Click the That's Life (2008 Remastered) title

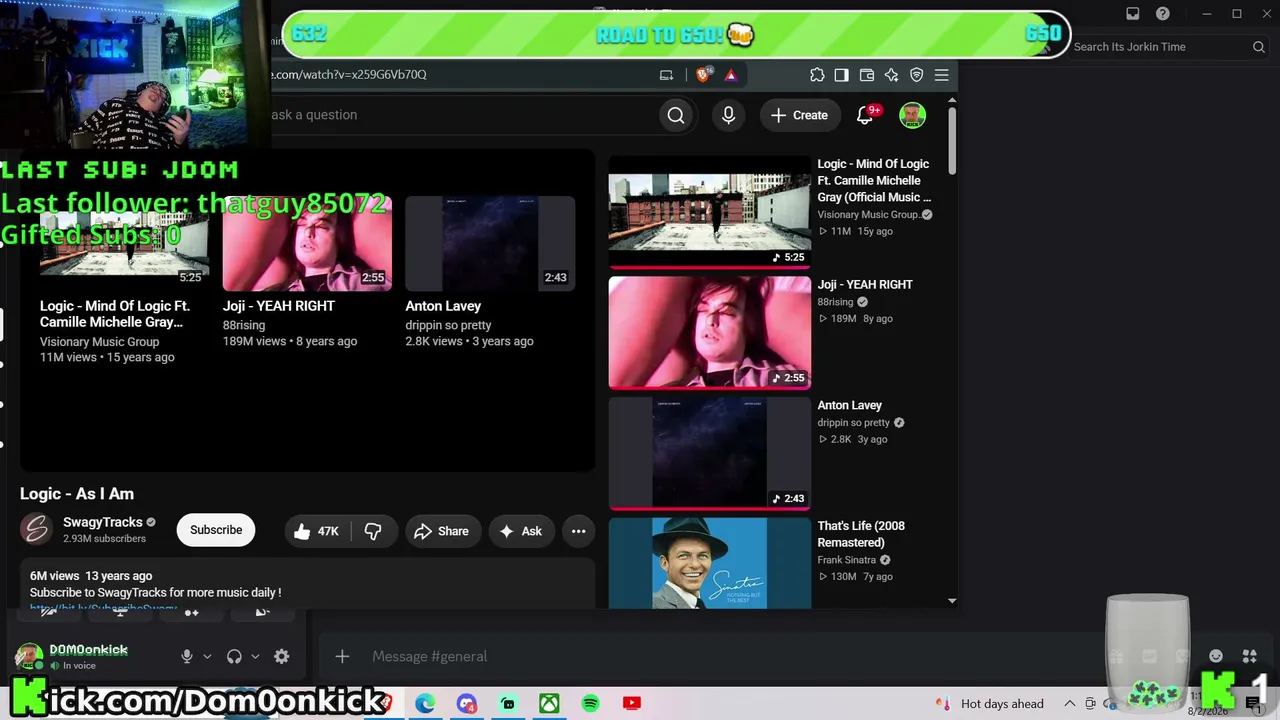pyautogui.click(x=861, y=534)
